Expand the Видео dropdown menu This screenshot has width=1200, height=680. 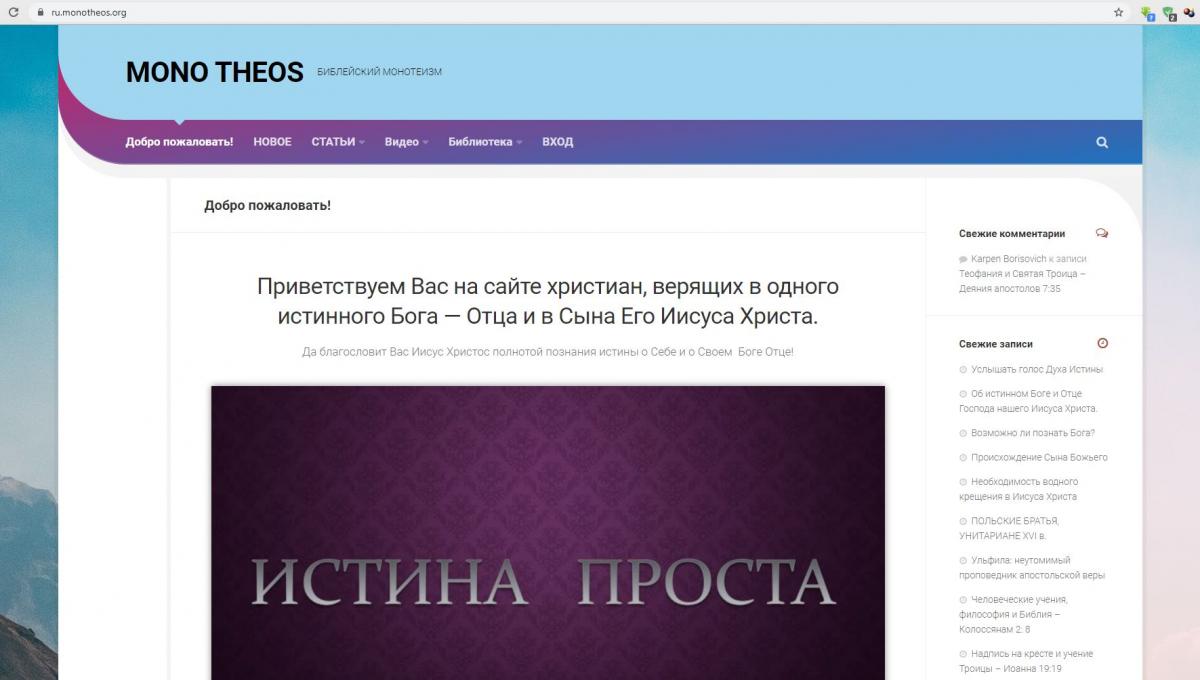(x=406, y=142)
